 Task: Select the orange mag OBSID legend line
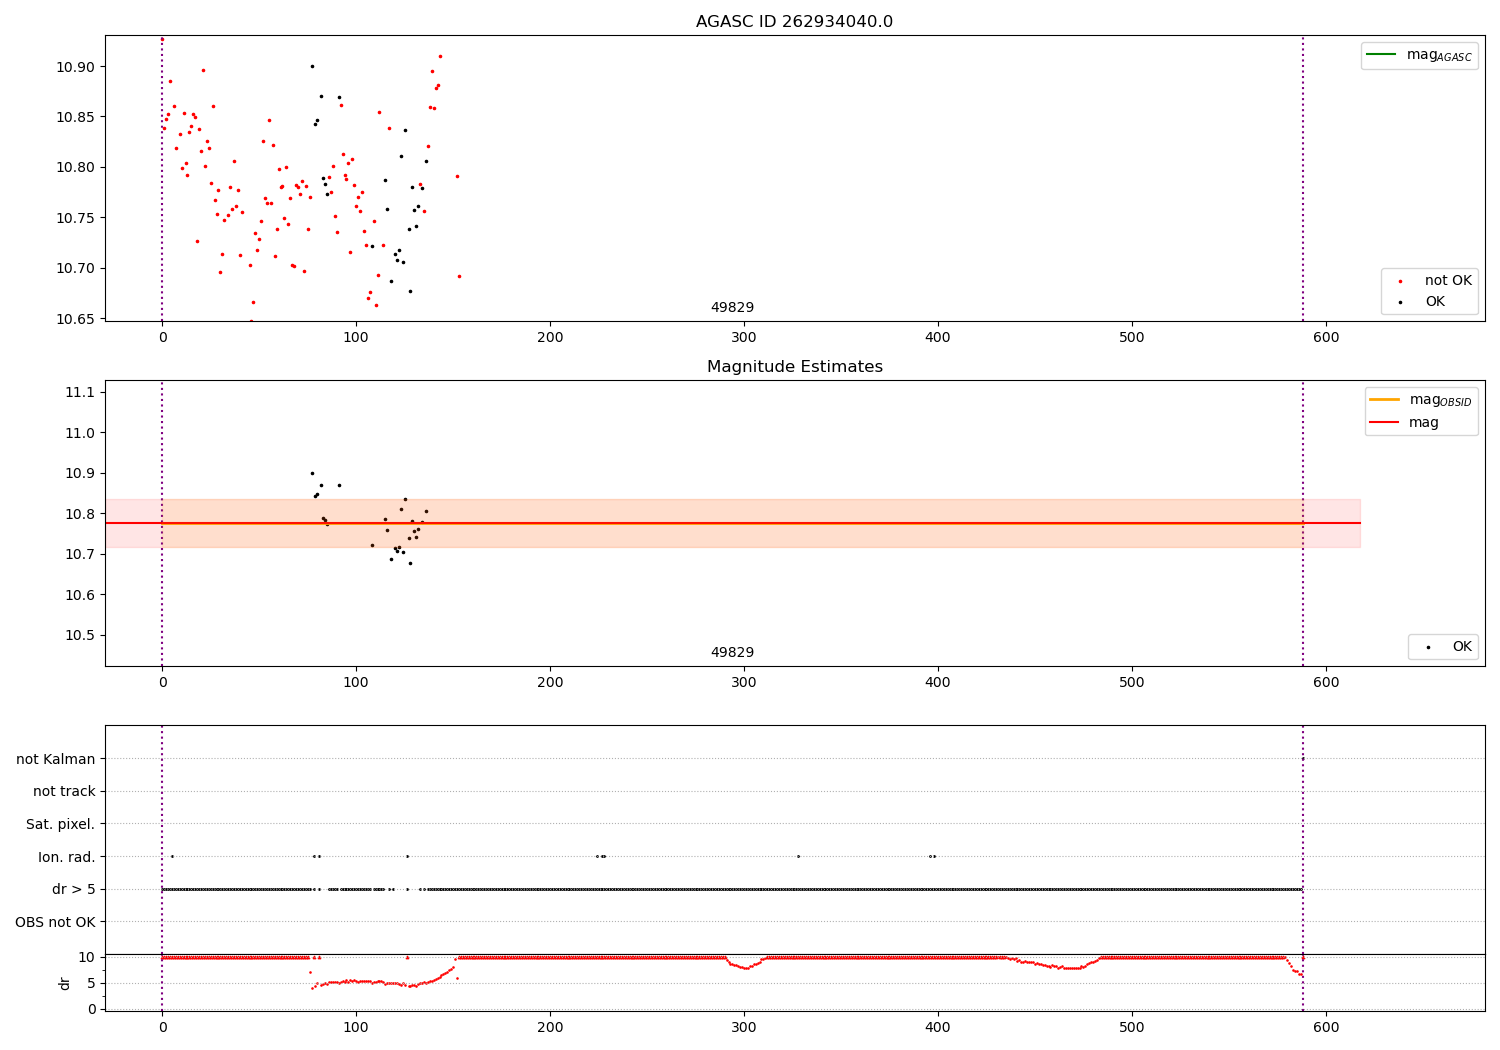(x=1384, y=399)
